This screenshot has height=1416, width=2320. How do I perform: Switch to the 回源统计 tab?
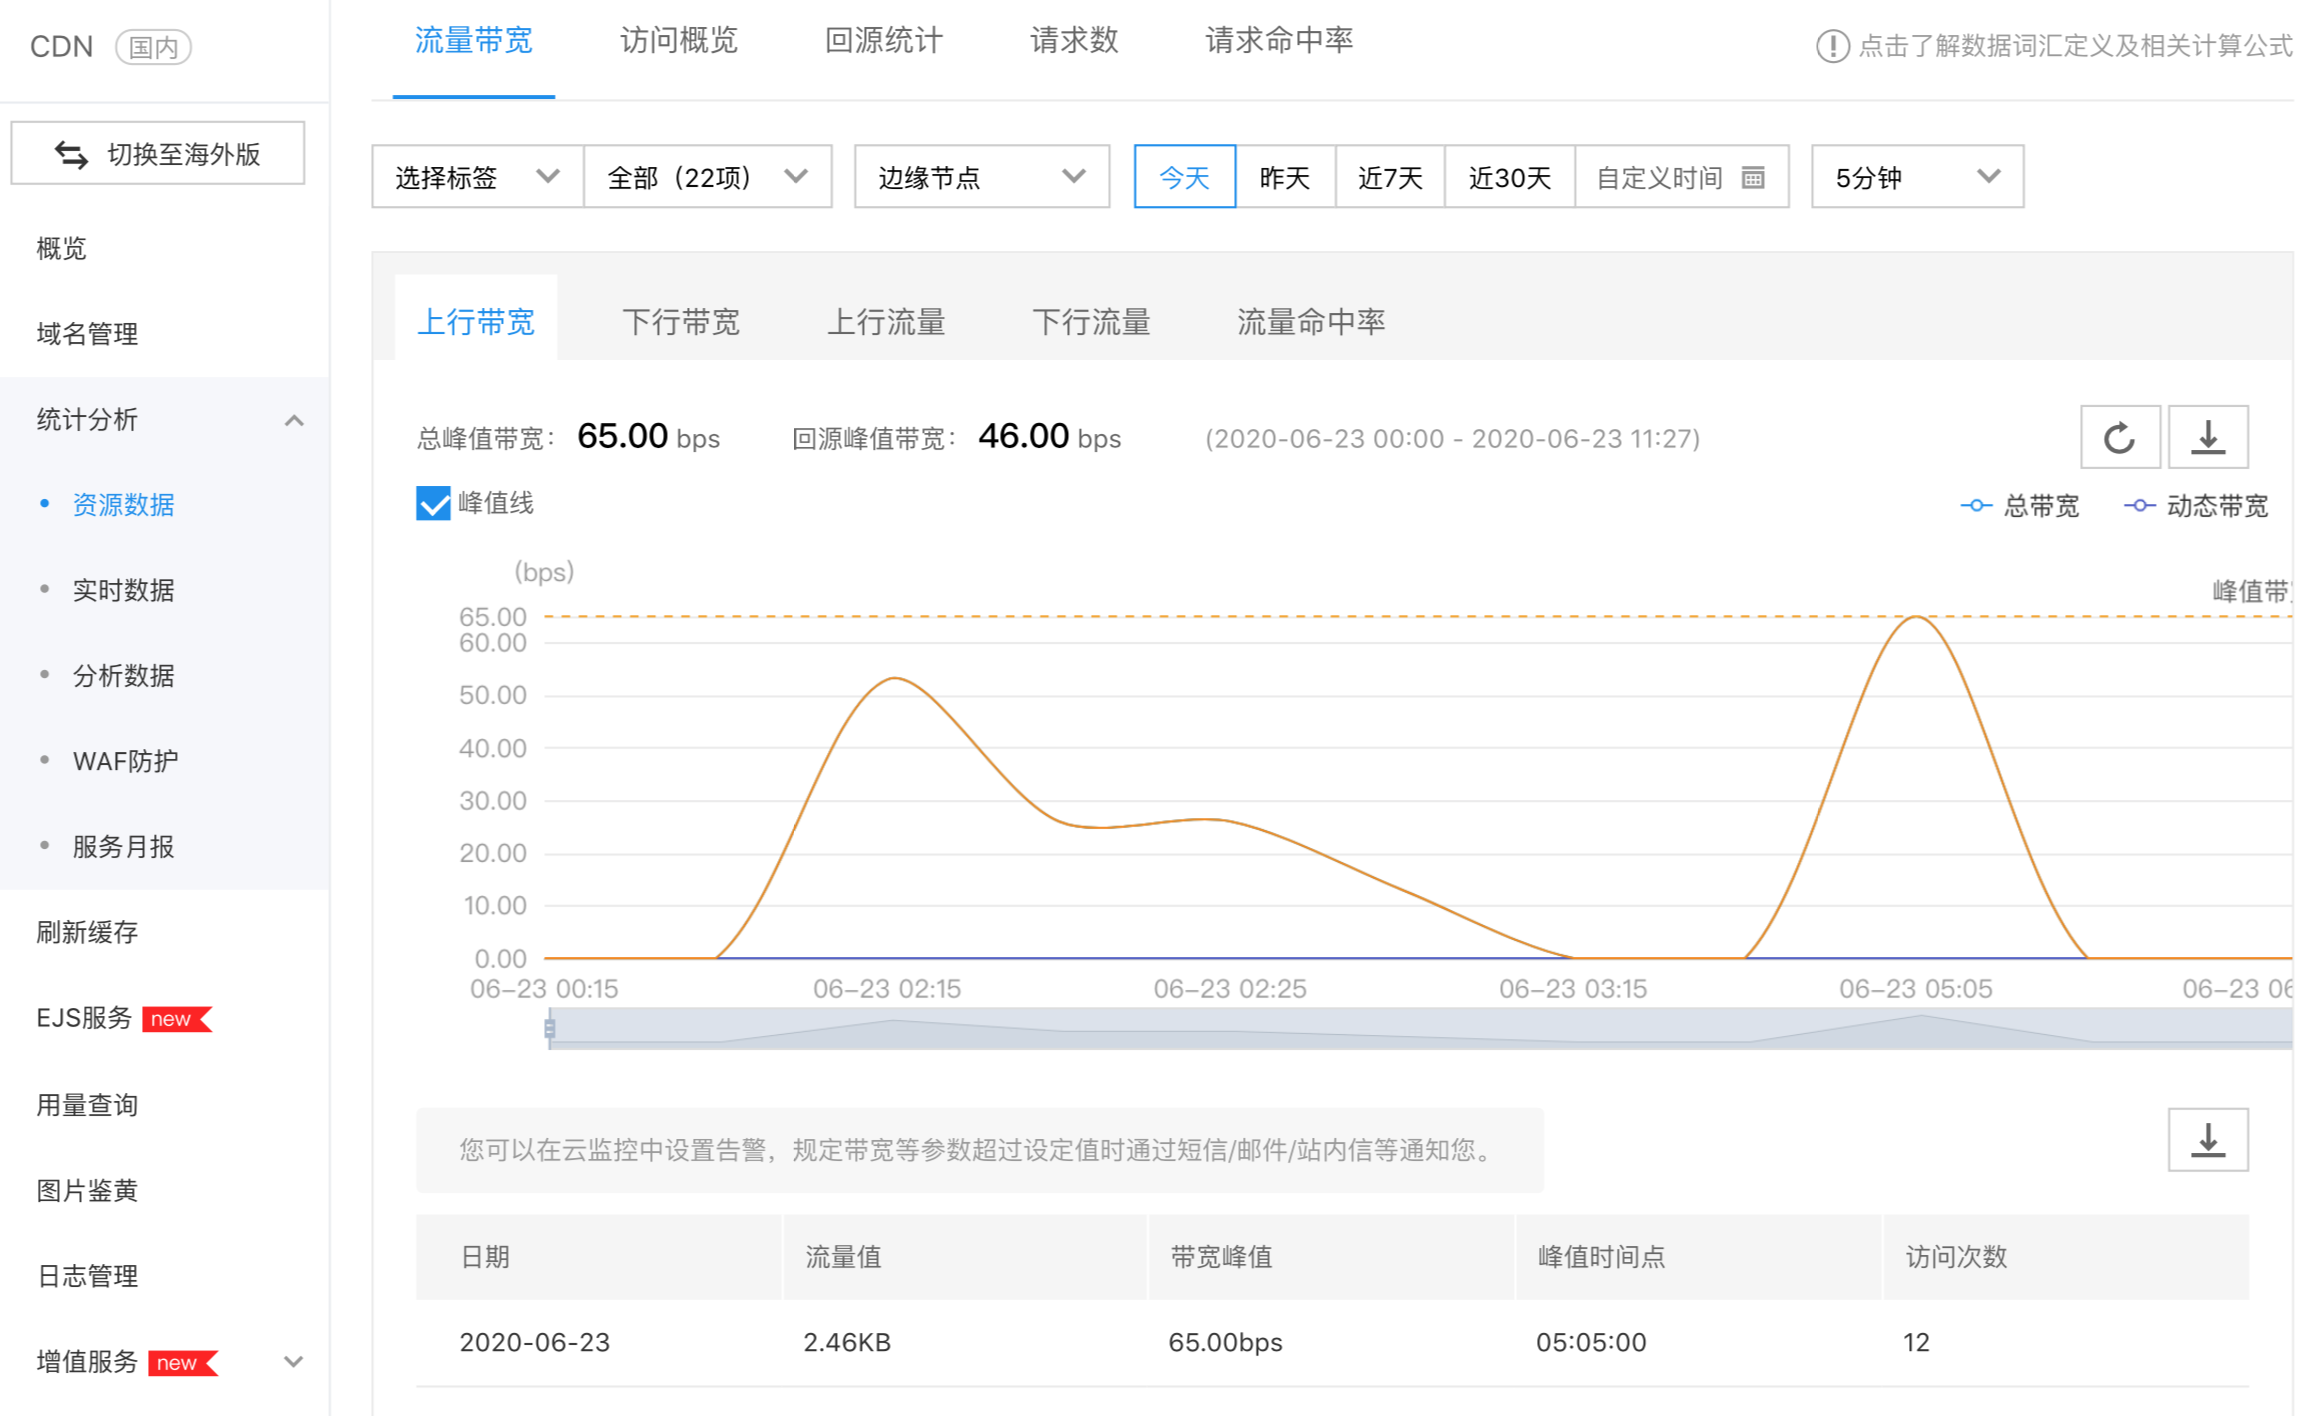click(883, 41)
